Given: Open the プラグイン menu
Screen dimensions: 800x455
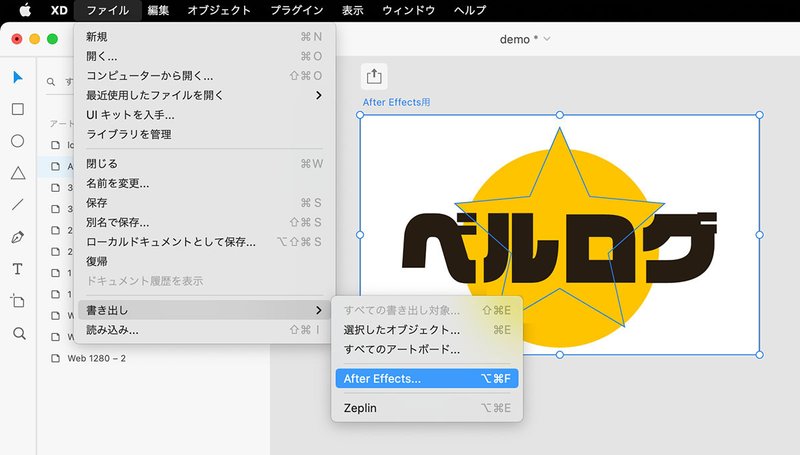Looking at the screenshot, I should (296, 10).
